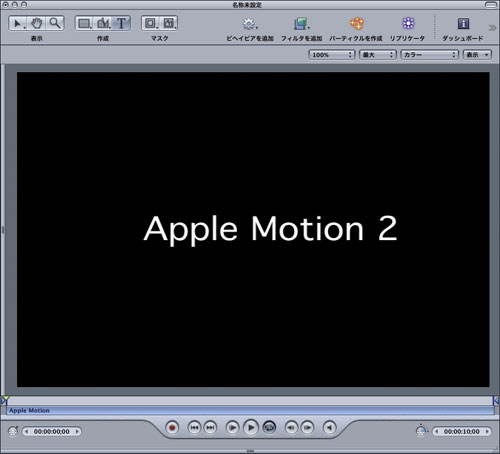Click the リプリケータ label
The height and width of the screenshot is (454, 500).
[407, 38]
